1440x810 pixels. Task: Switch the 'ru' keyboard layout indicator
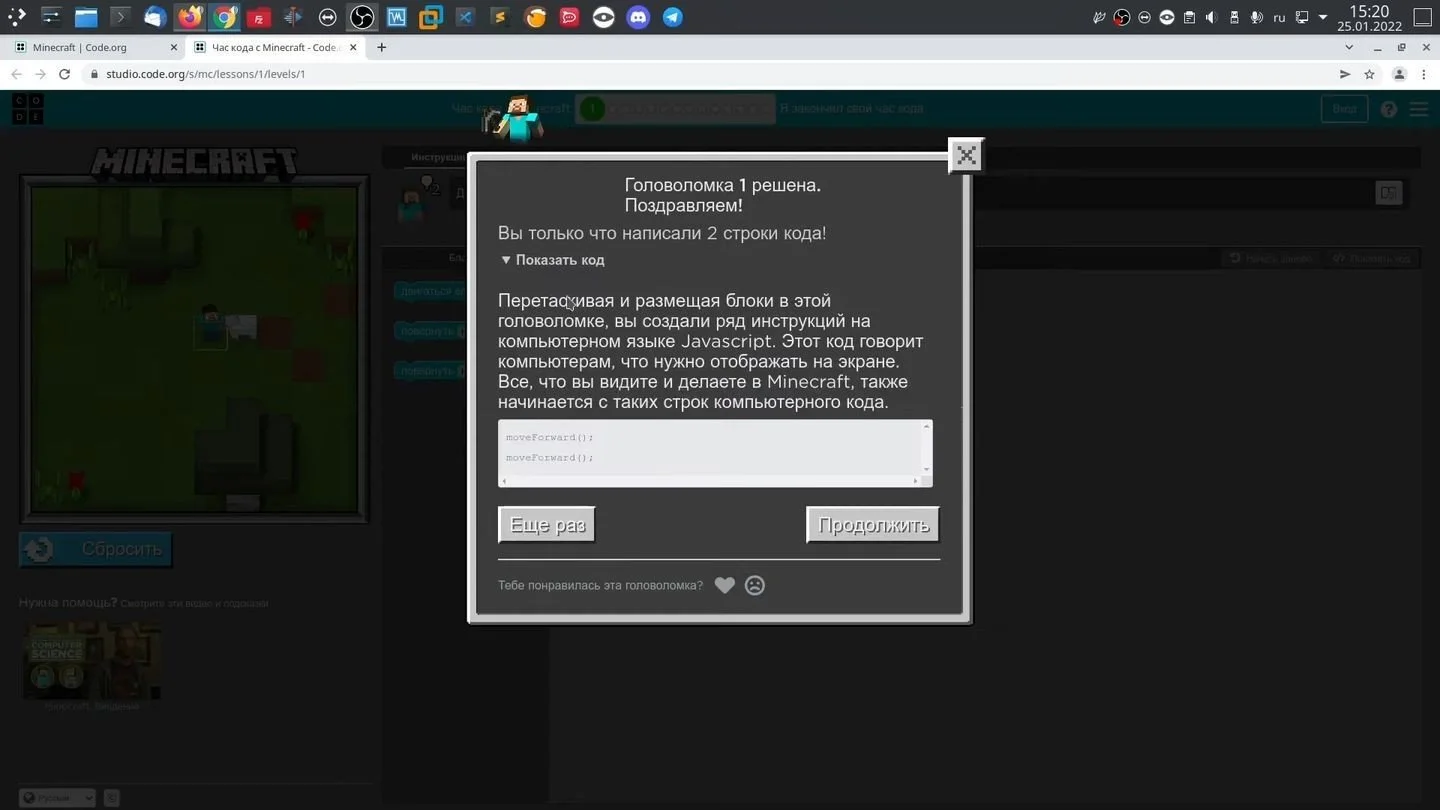click(x=1279, y=17)
